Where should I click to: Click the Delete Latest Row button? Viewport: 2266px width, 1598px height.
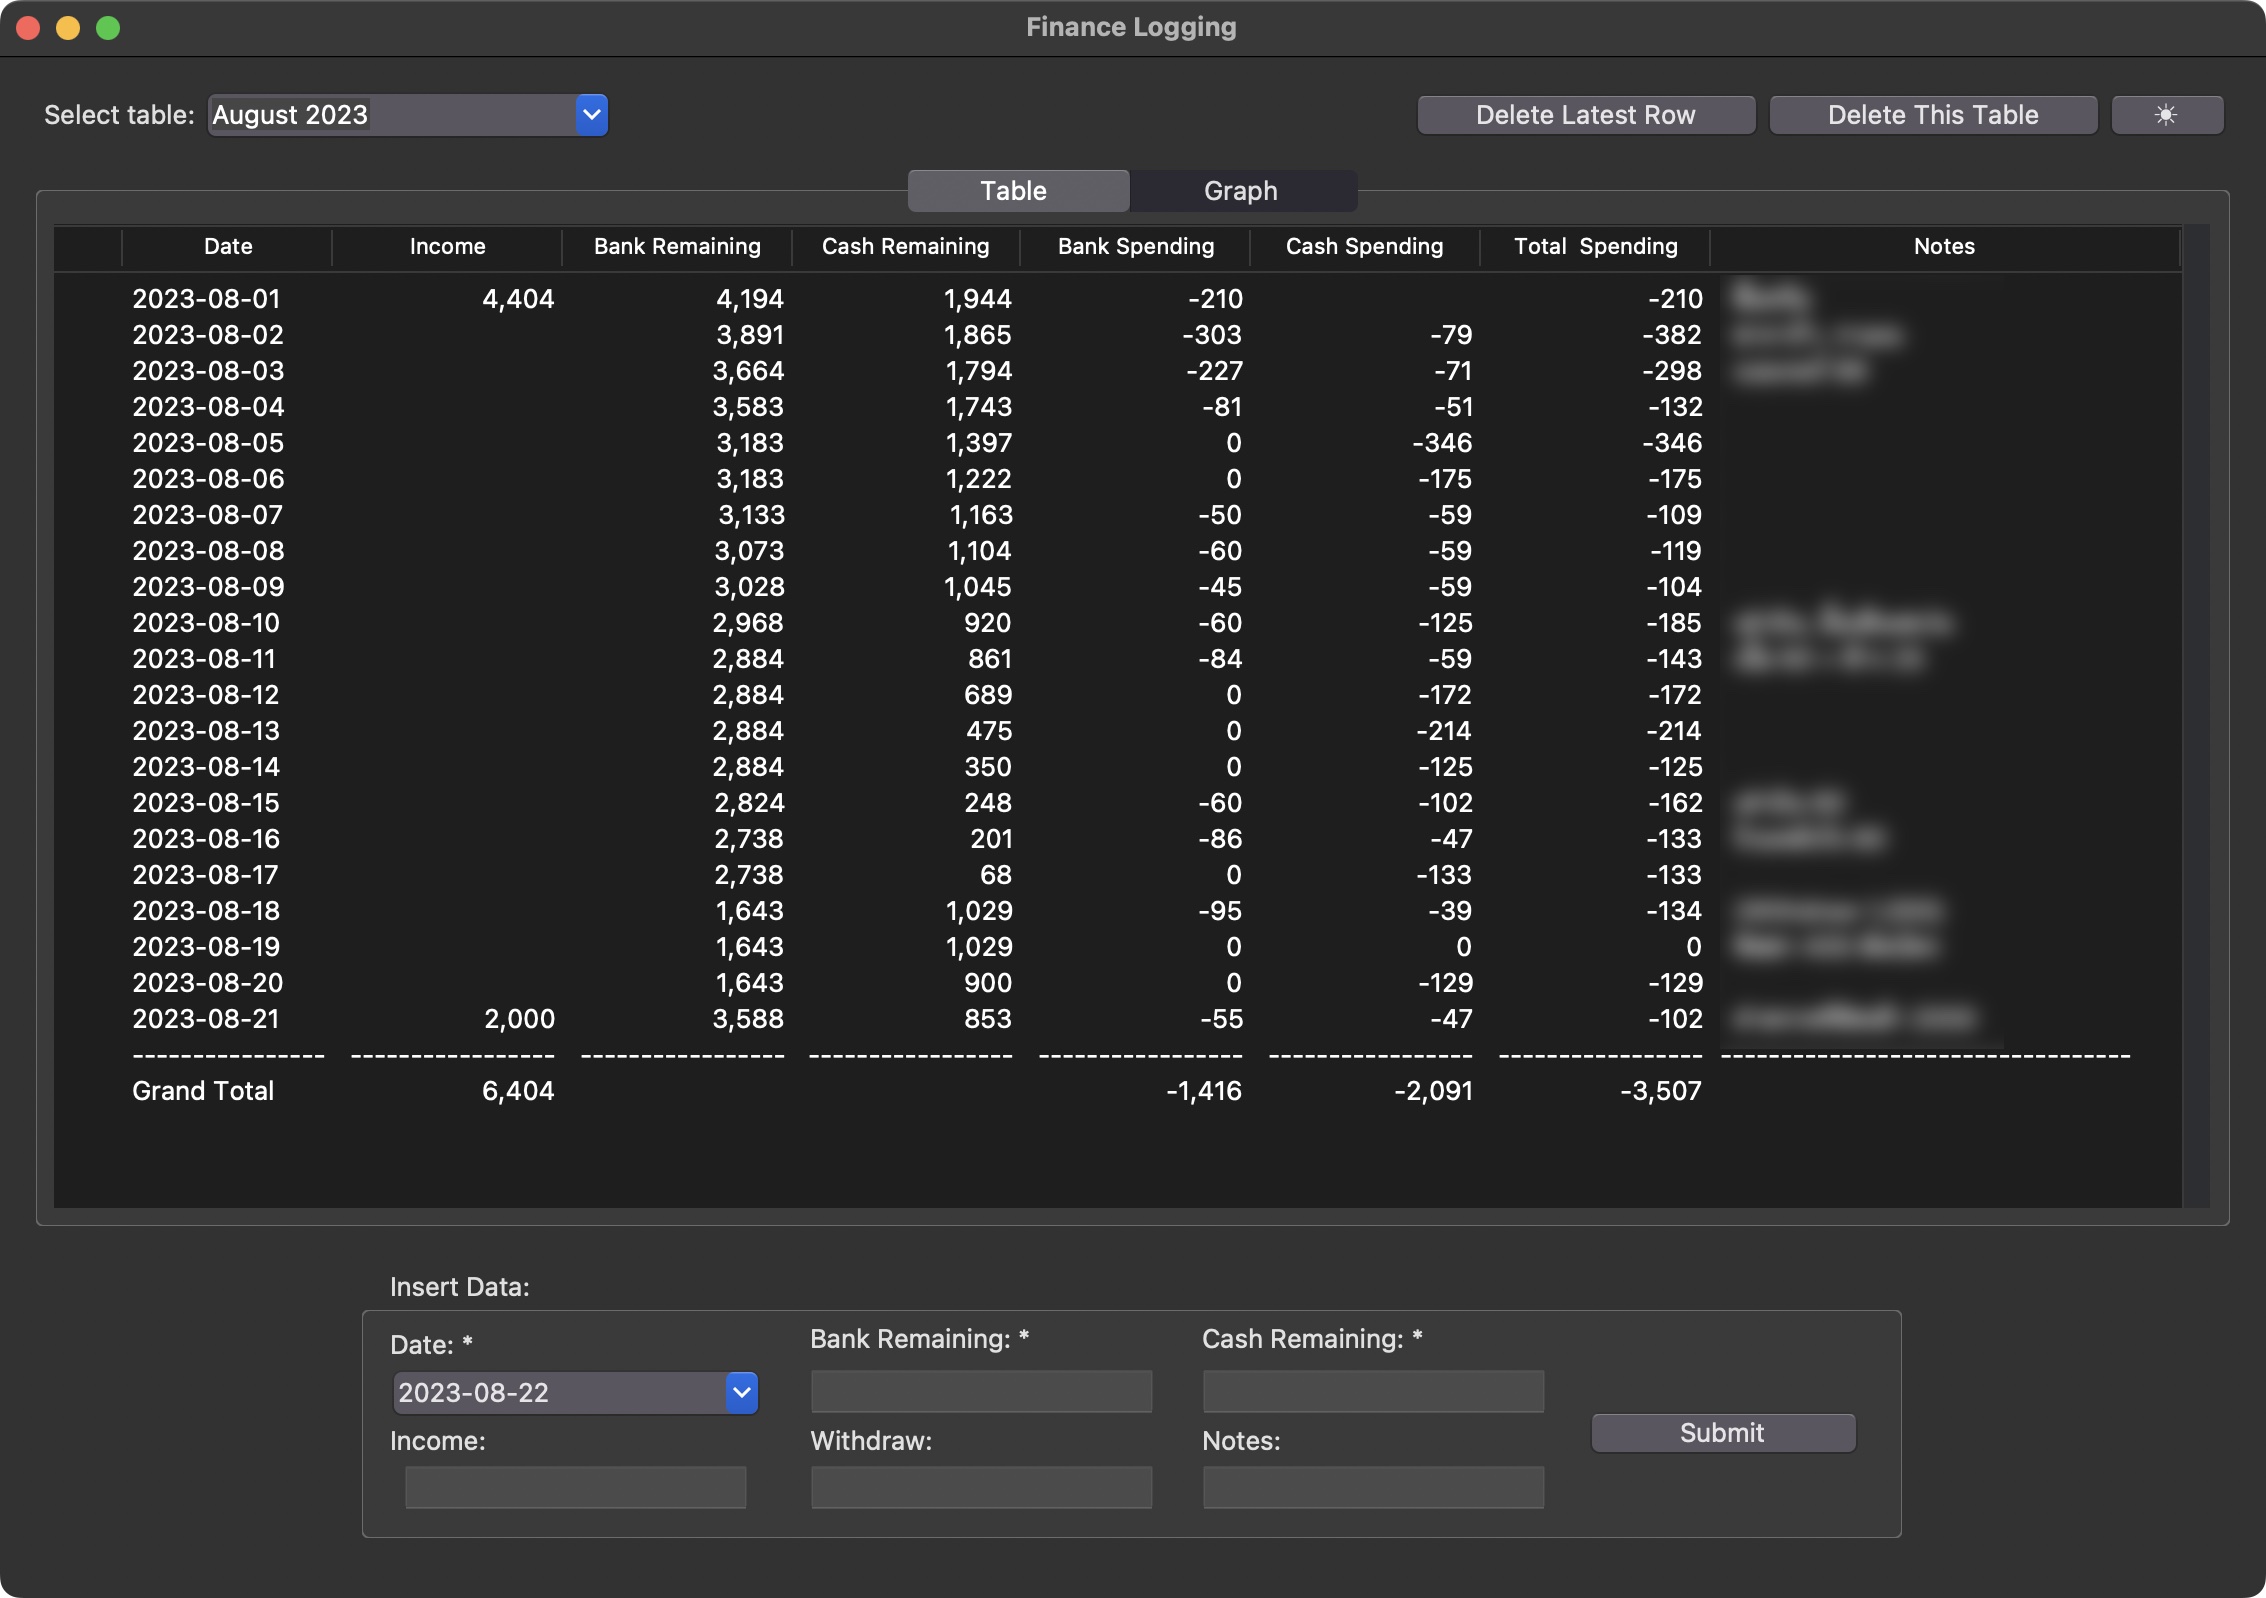[x=1585, y=114]
